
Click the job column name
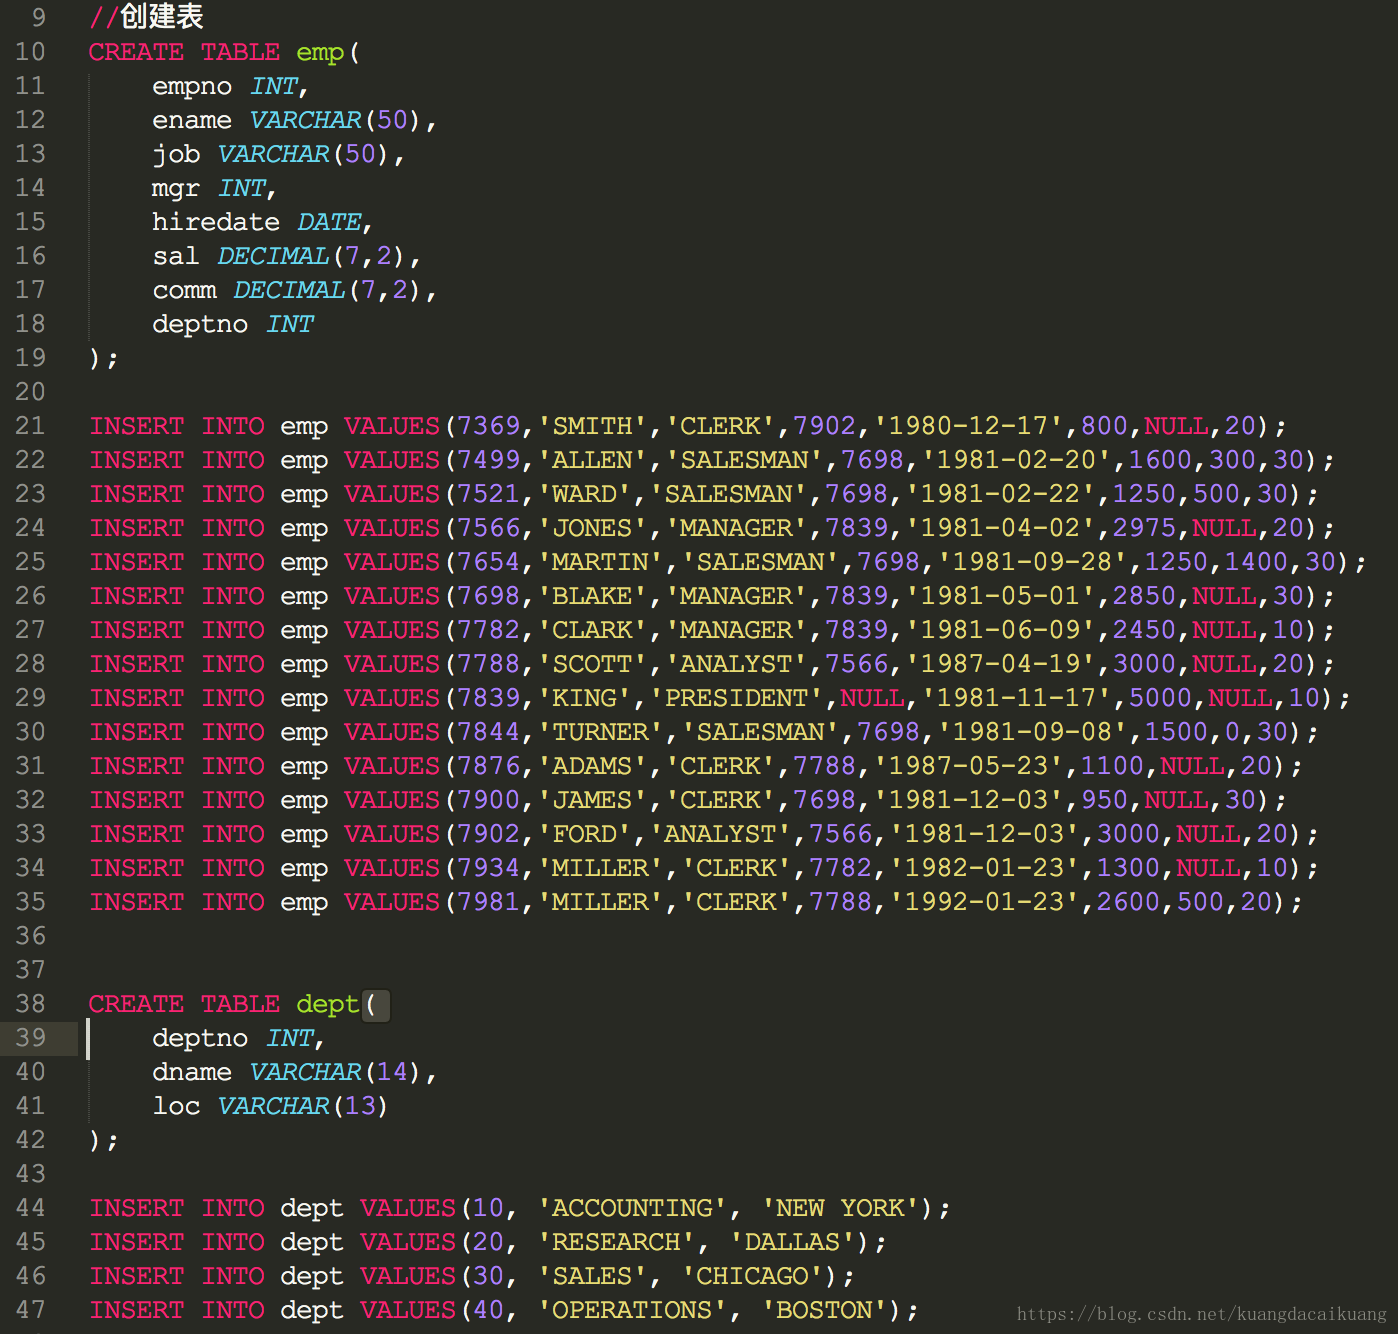coord(176,155)
